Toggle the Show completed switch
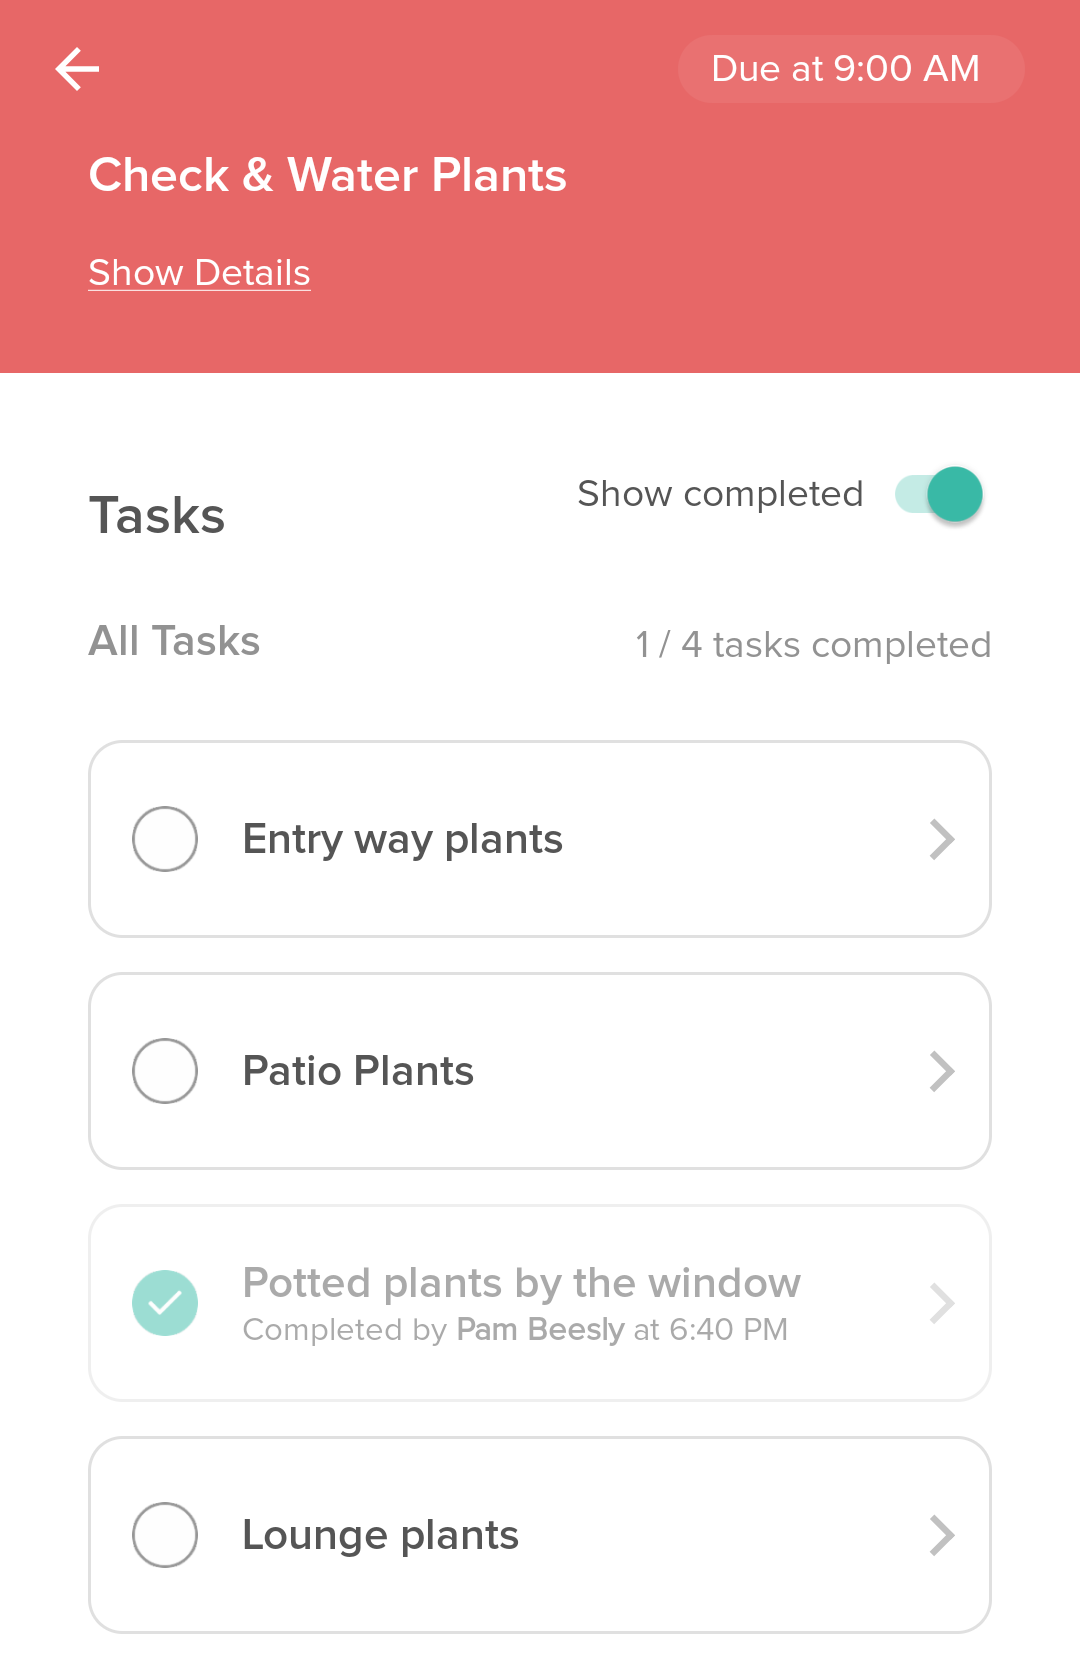The height and width of the screenshot is (1659, 1080). pos(939,494)
